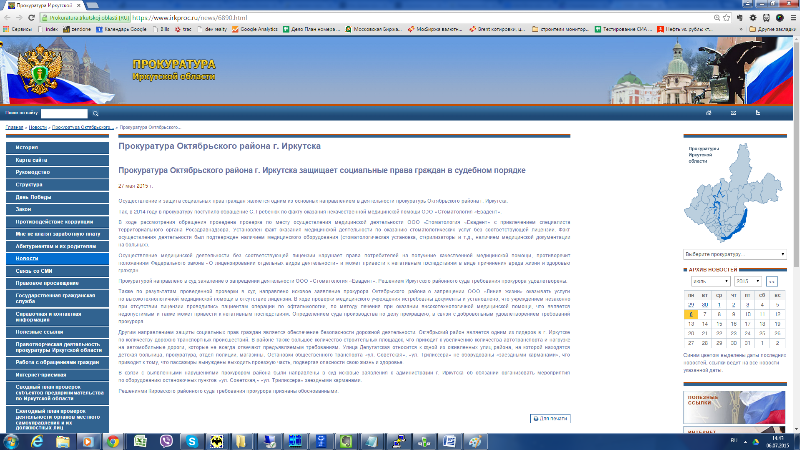This screenshot has height=450, width=800.
Task: Open Google Chrome from the taskbar
Action: [x=113, y=440]
